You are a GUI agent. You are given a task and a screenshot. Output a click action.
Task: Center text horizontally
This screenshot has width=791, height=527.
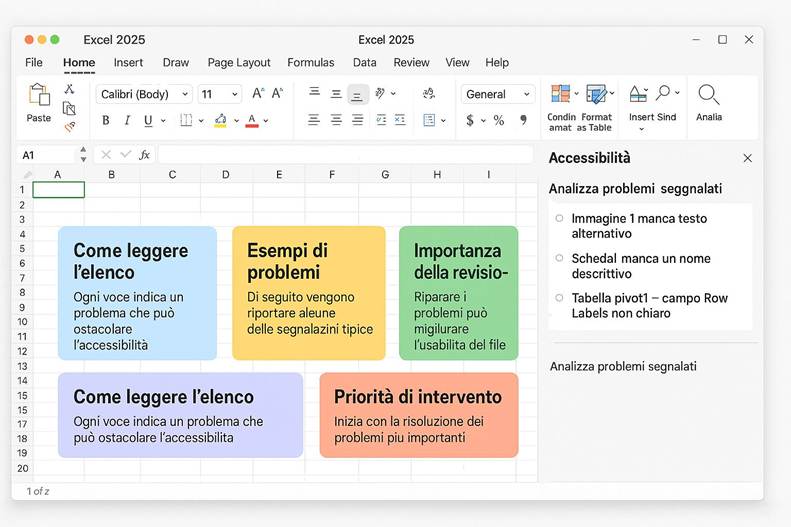(x=336, y=120)
